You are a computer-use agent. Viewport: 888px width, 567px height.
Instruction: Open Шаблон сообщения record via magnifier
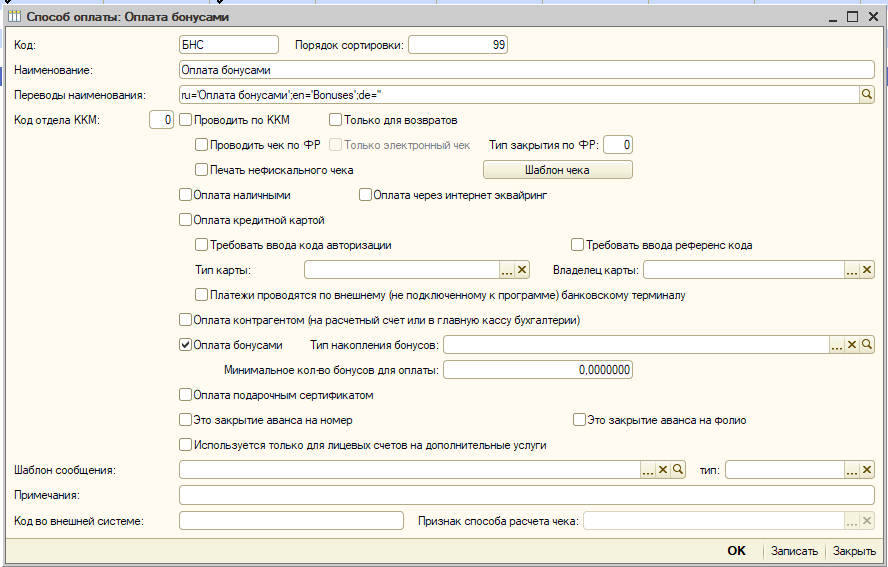click(677, 470)
